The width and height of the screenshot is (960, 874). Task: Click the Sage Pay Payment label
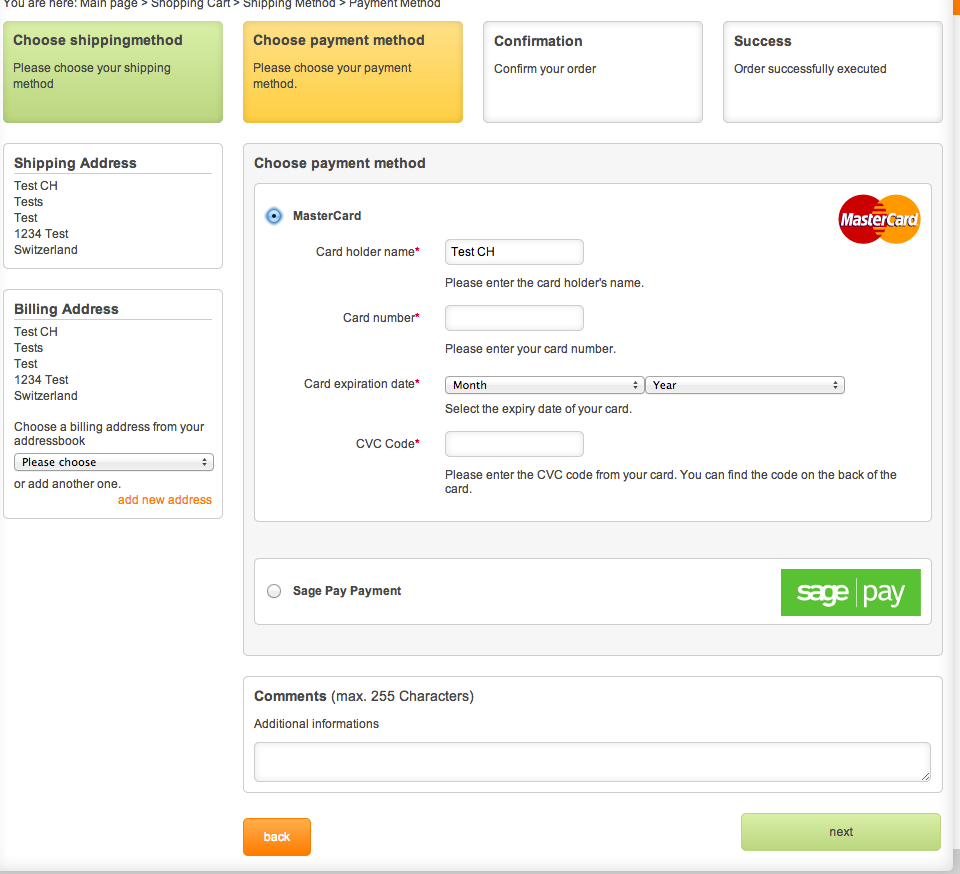(x=347, y=591)
